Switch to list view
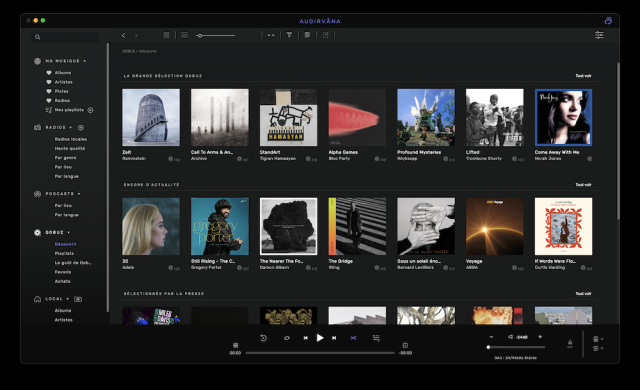The height and width of the screenshot is (390, 640). pyautogui.click(x=184, y=35)
